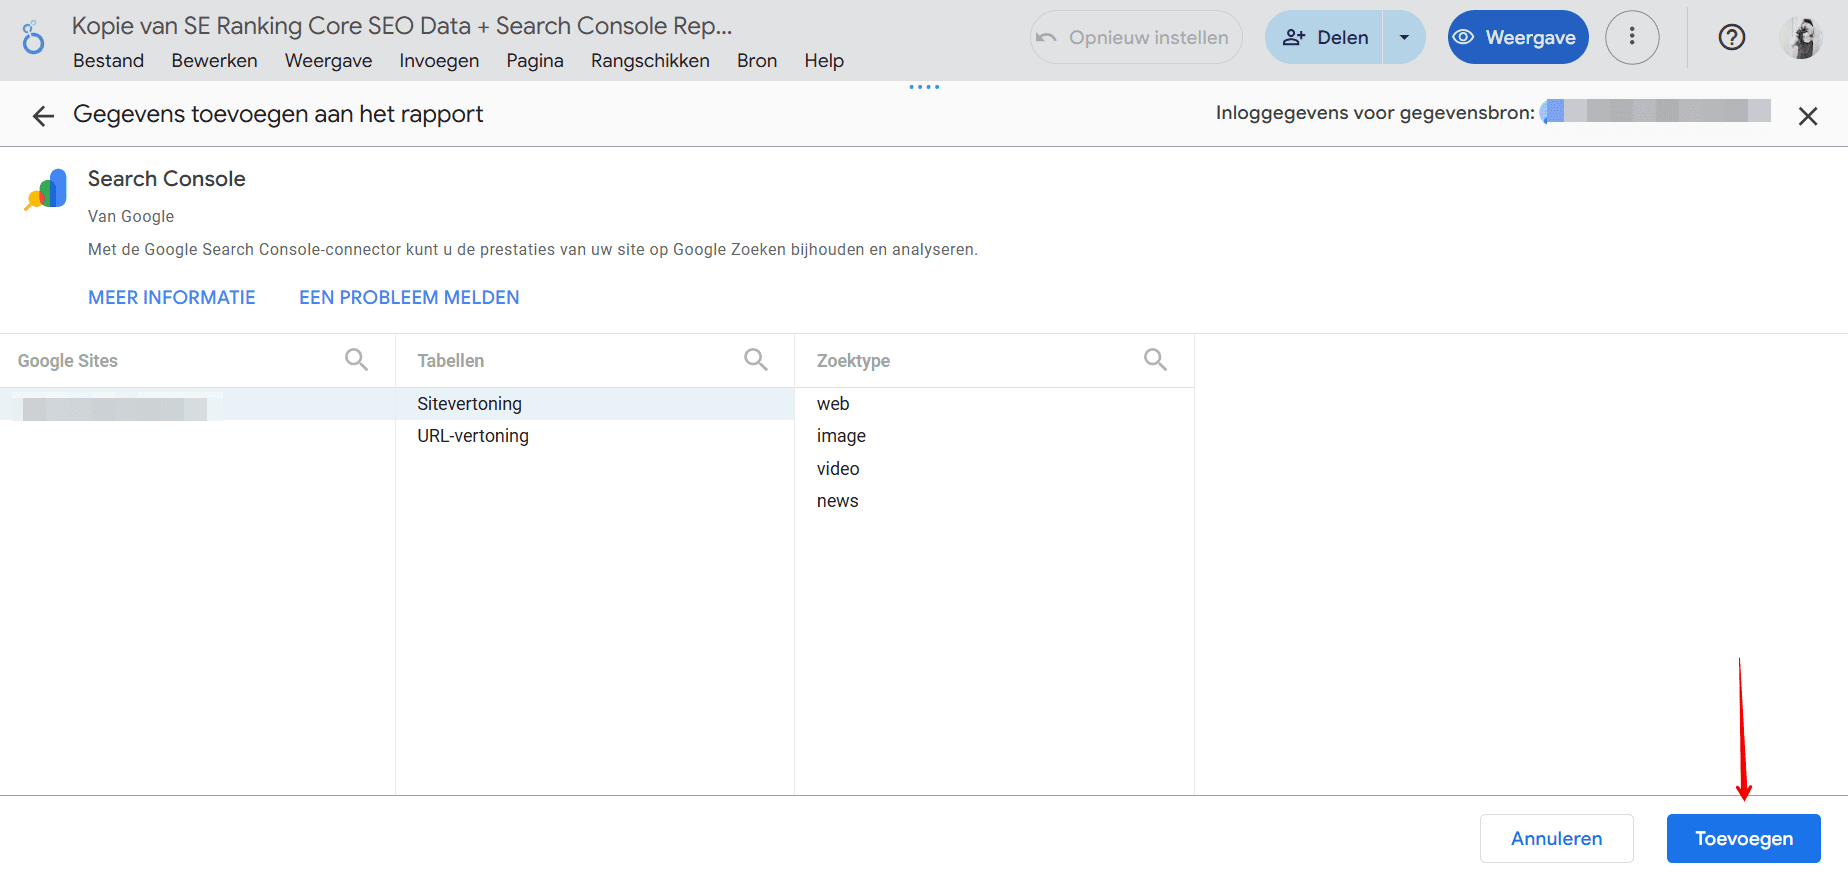Click the user profile avatar
The height and width of the screenshot is (881, 1848).
pyautogui.click(x=1801, y=38)
